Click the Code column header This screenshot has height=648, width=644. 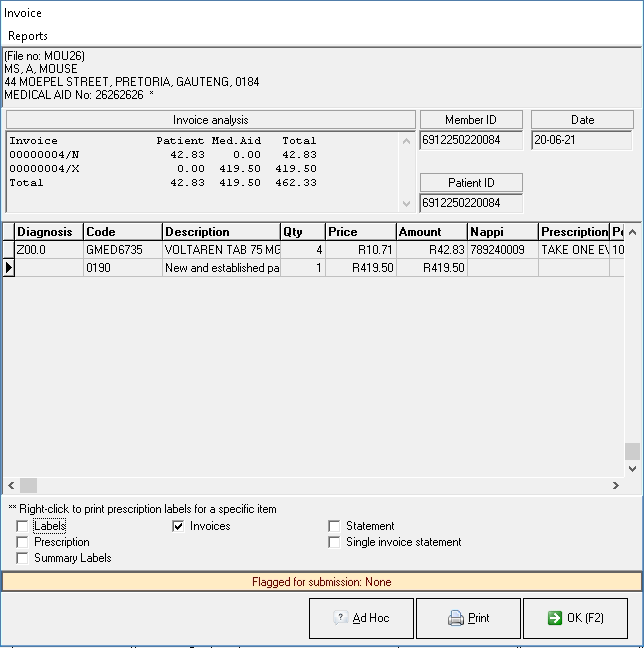pyautogui.click(x=122, y=232)
